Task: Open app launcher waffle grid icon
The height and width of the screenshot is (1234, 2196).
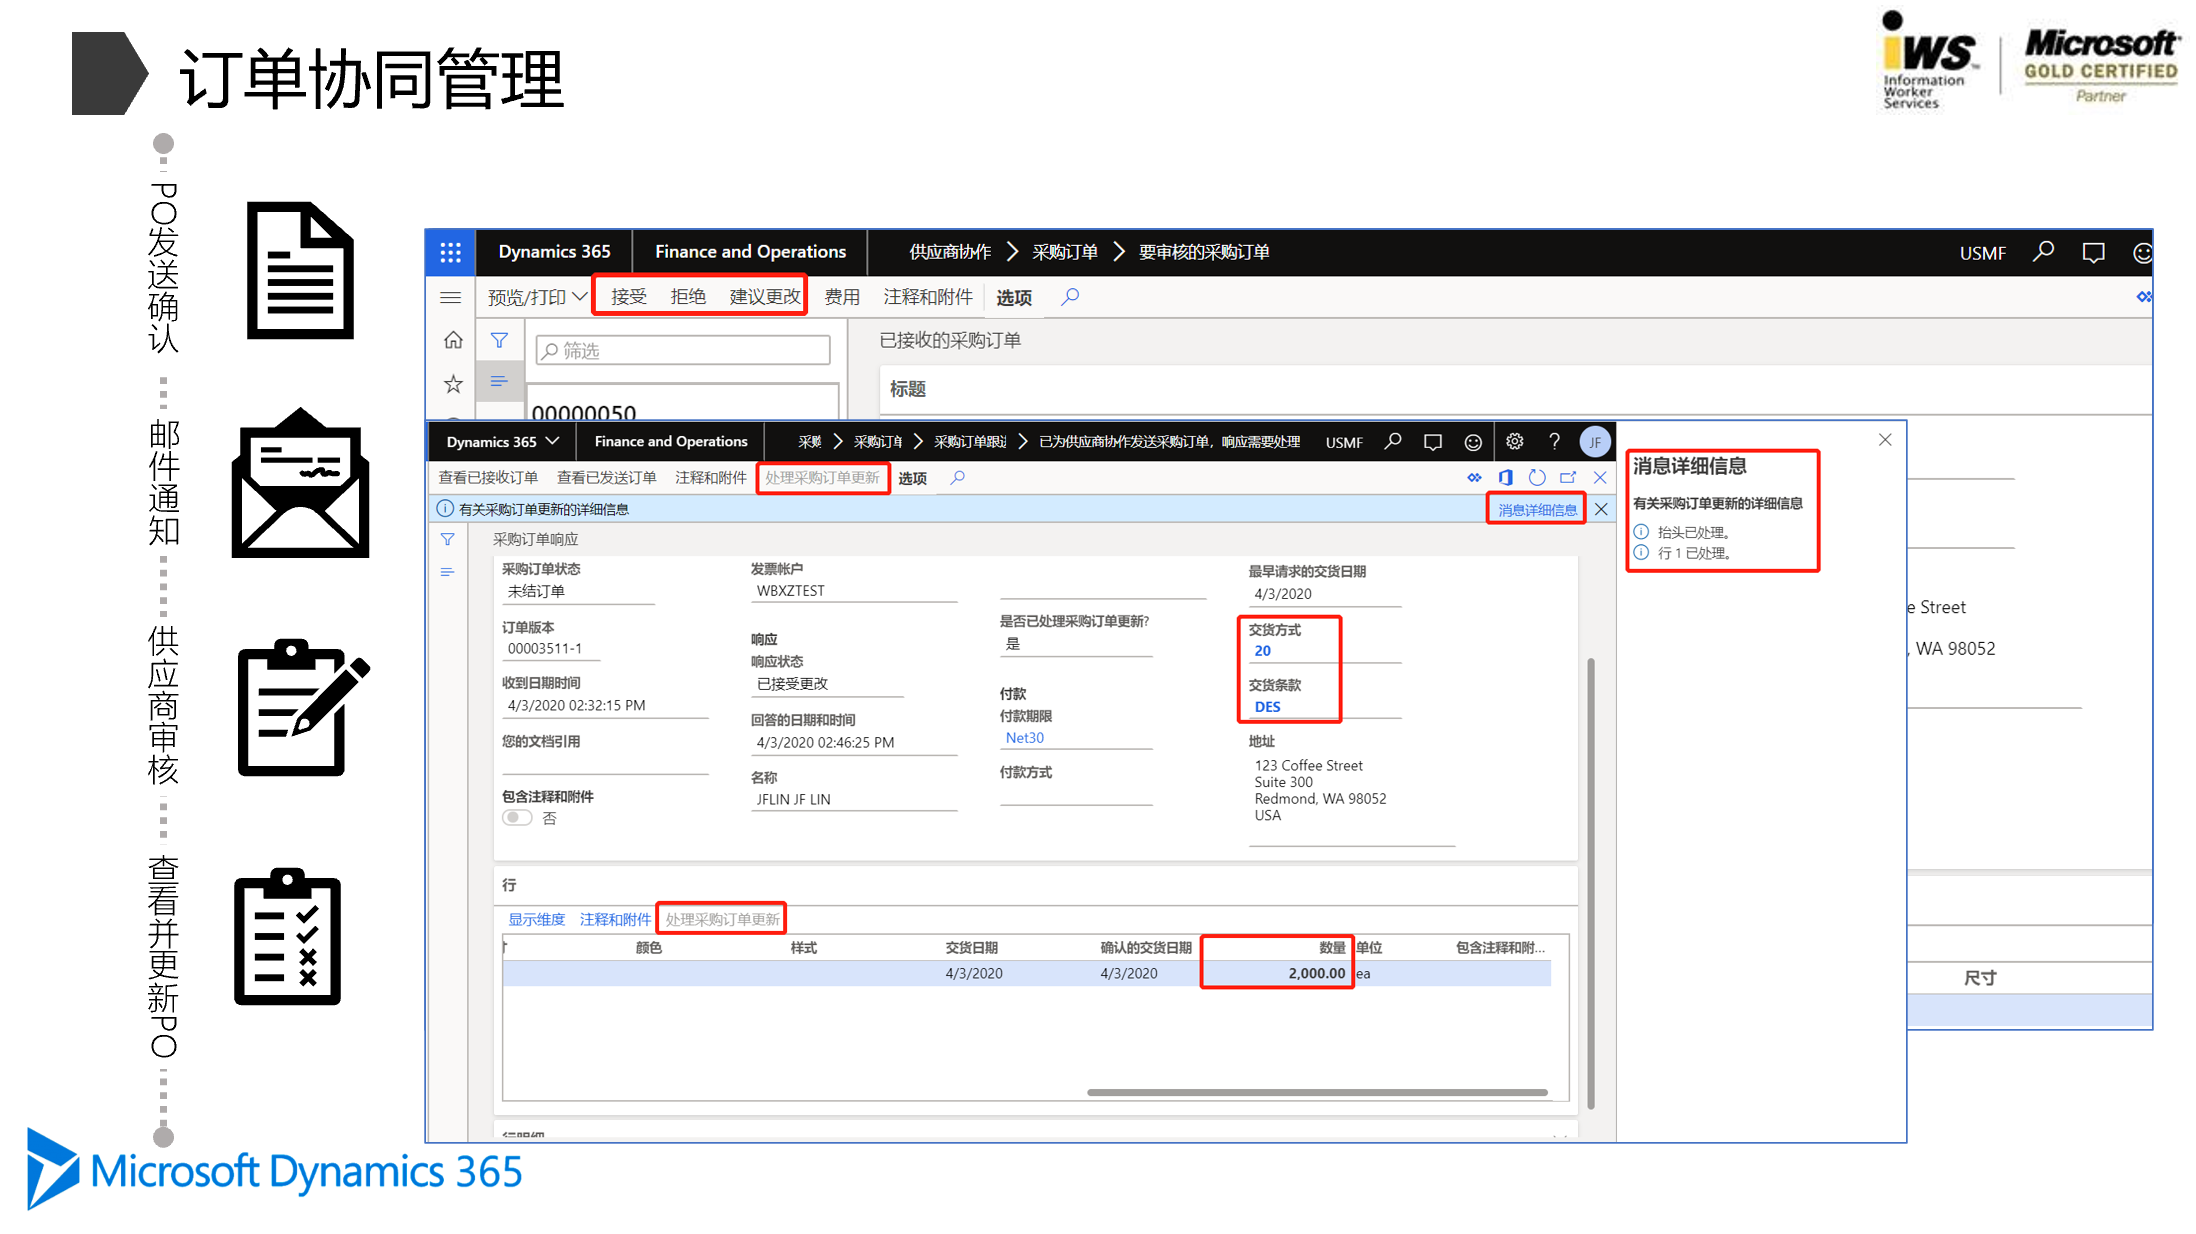Action: [451, 253]
